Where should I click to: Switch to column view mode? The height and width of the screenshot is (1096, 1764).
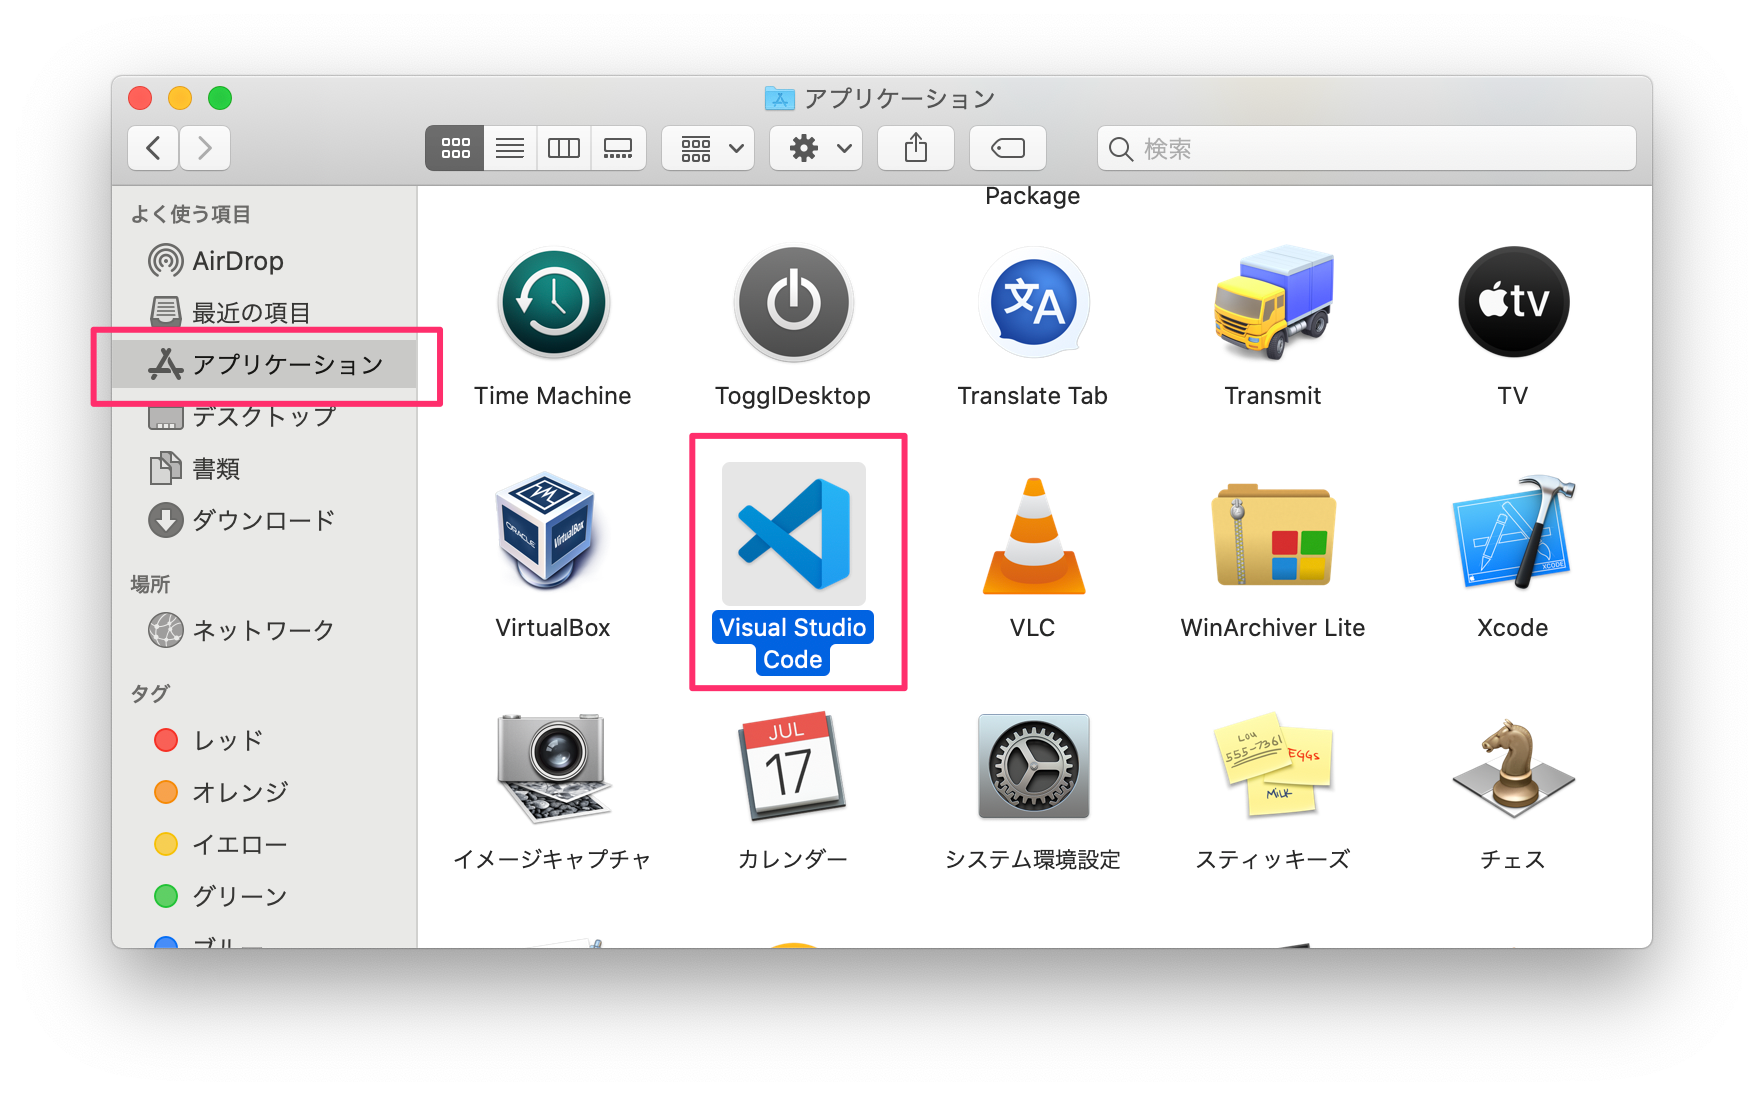pyautogui.click(x=563, y=147)
